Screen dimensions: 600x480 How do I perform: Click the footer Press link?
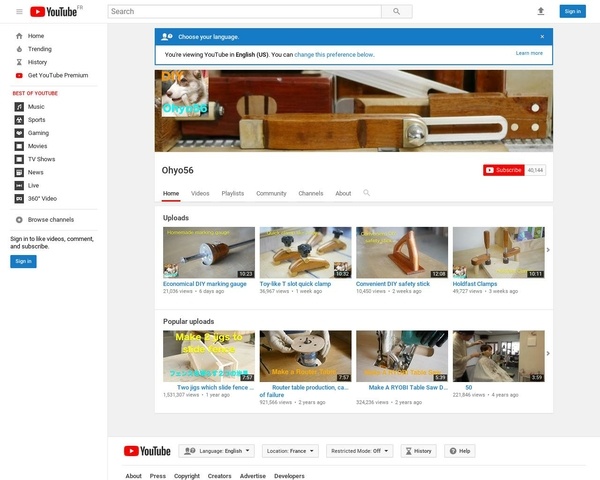158,476
